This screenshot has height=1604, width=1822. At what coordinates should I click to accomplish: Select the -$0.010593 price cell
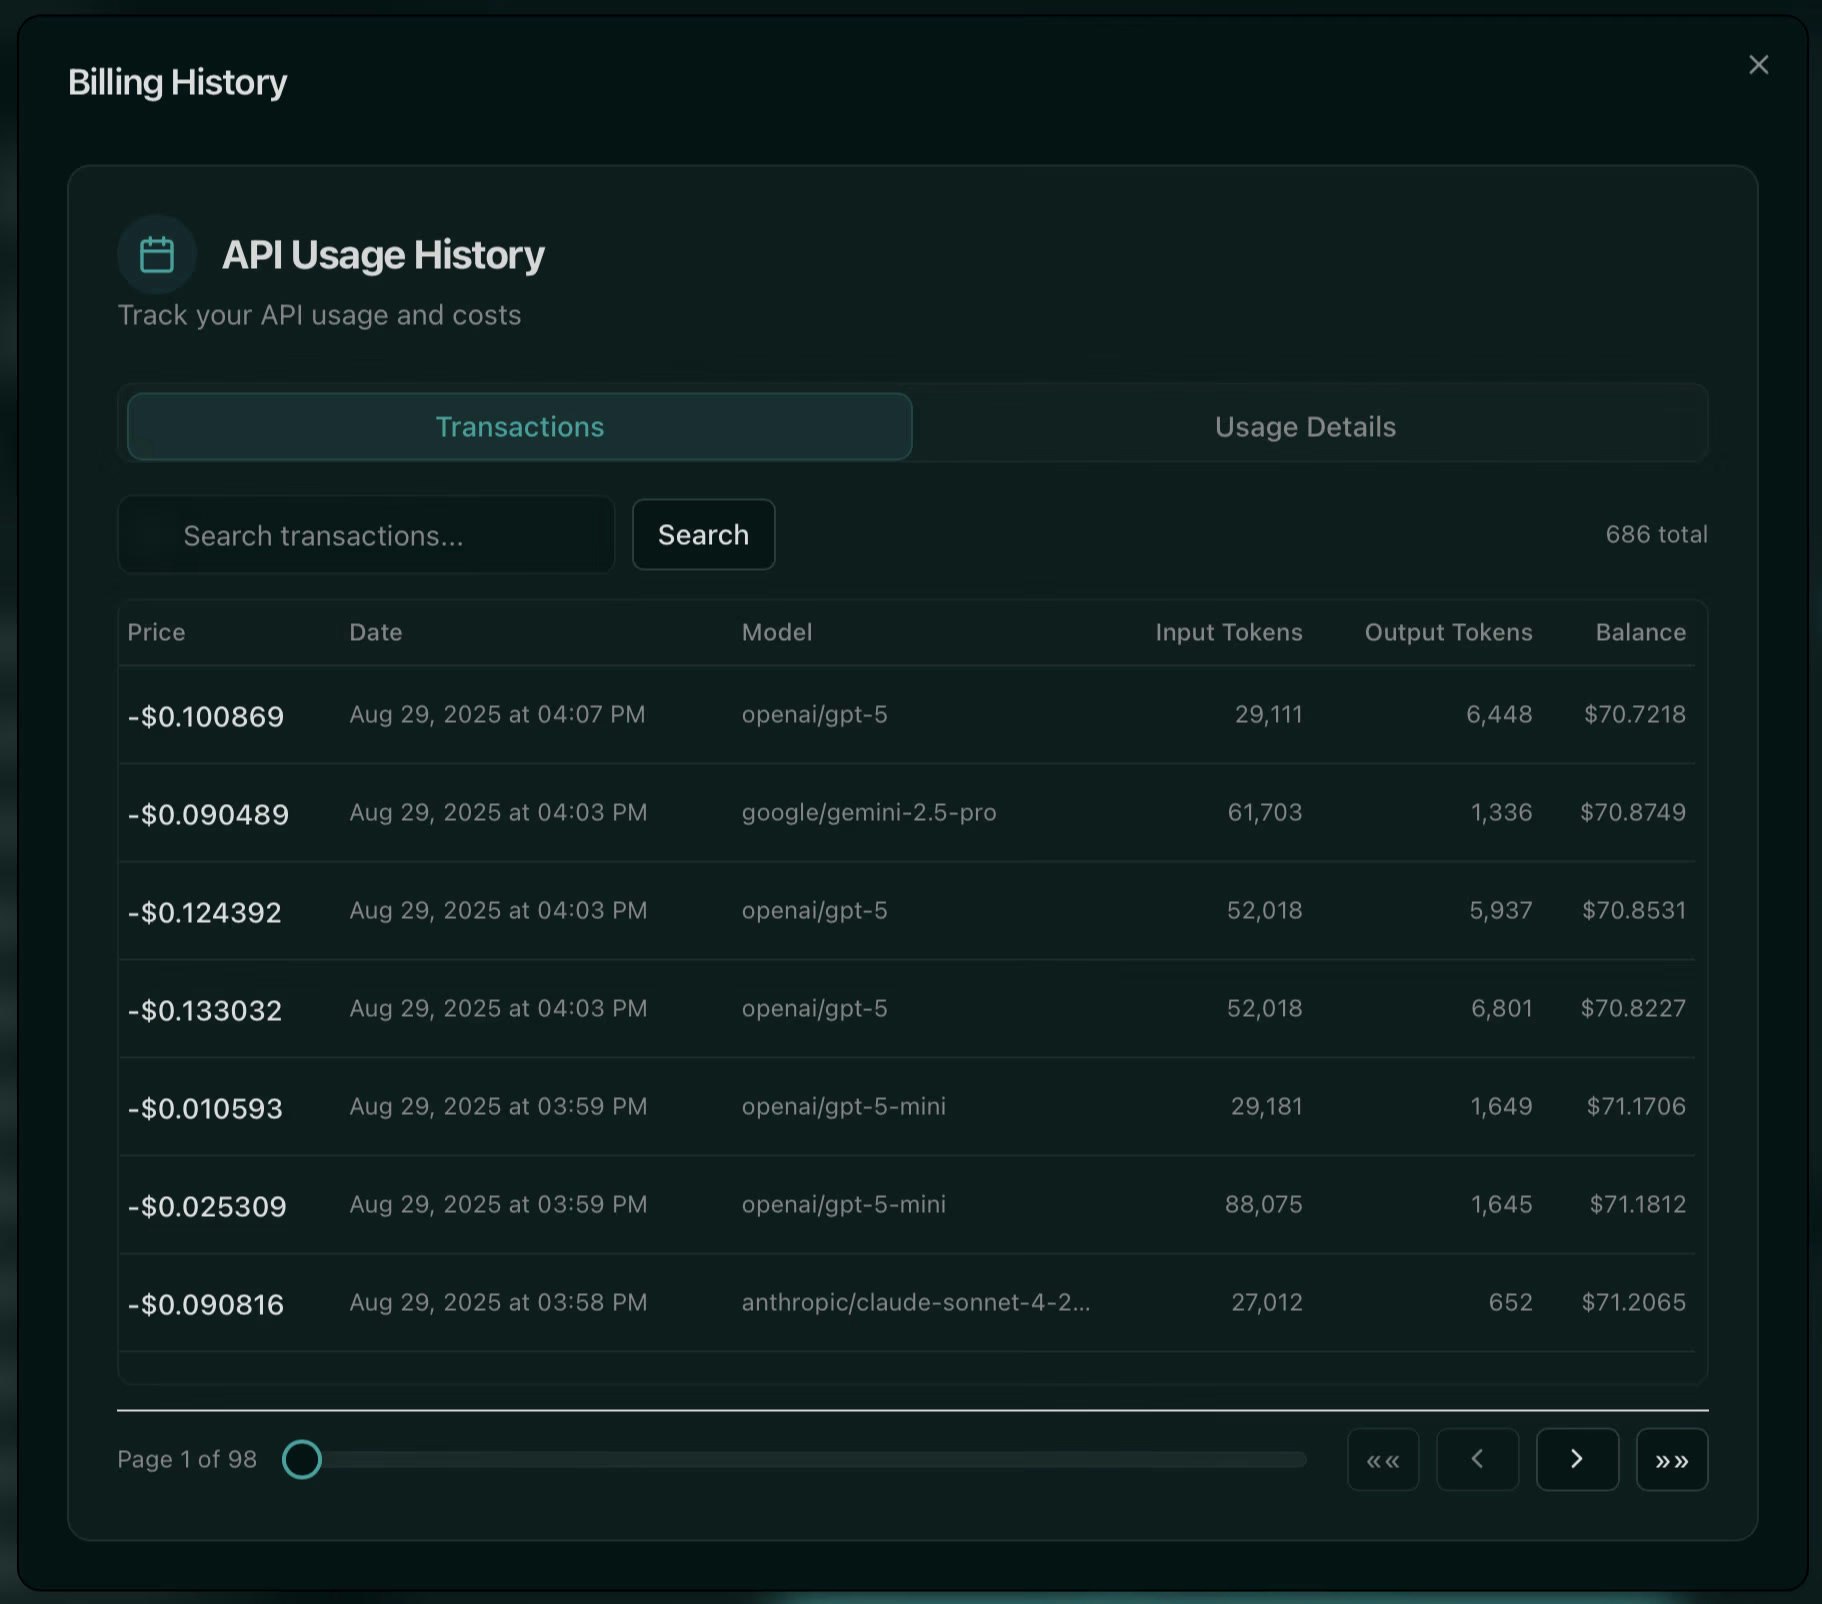pos(205,1108)
